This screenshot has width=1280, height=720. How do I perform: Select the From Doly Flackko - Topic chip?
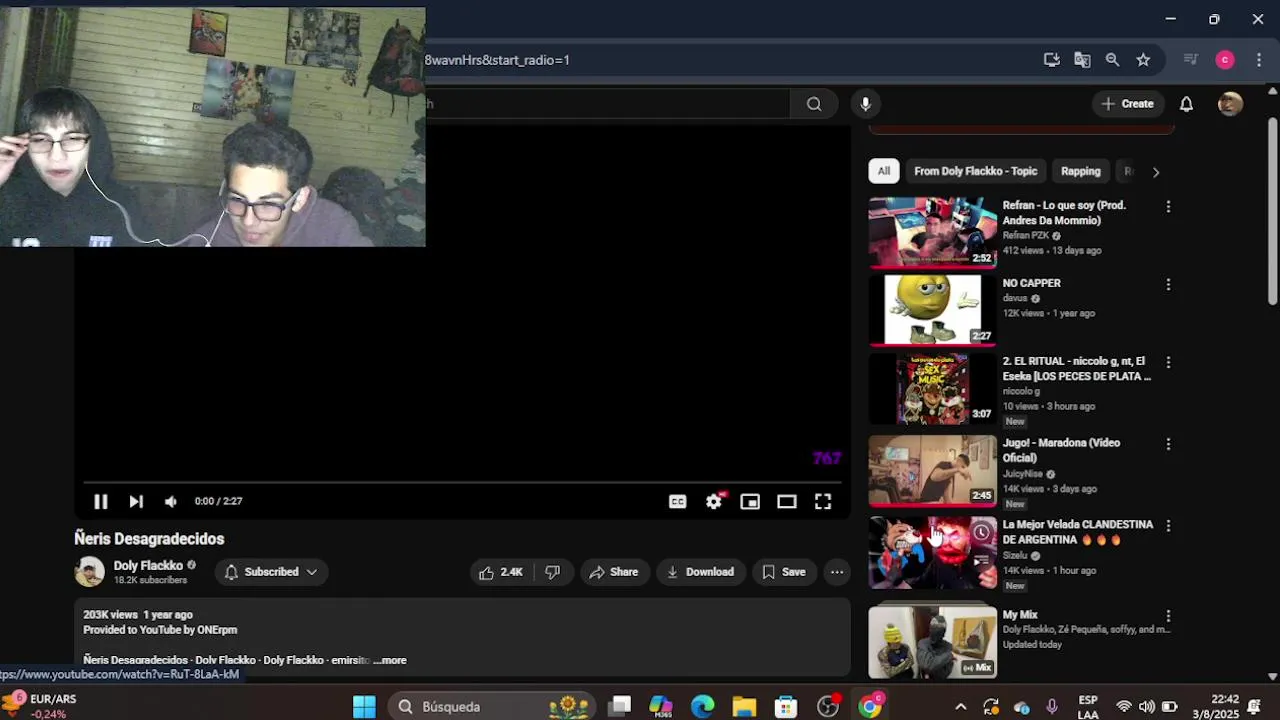pyautogui.click(x=976, y=171)
